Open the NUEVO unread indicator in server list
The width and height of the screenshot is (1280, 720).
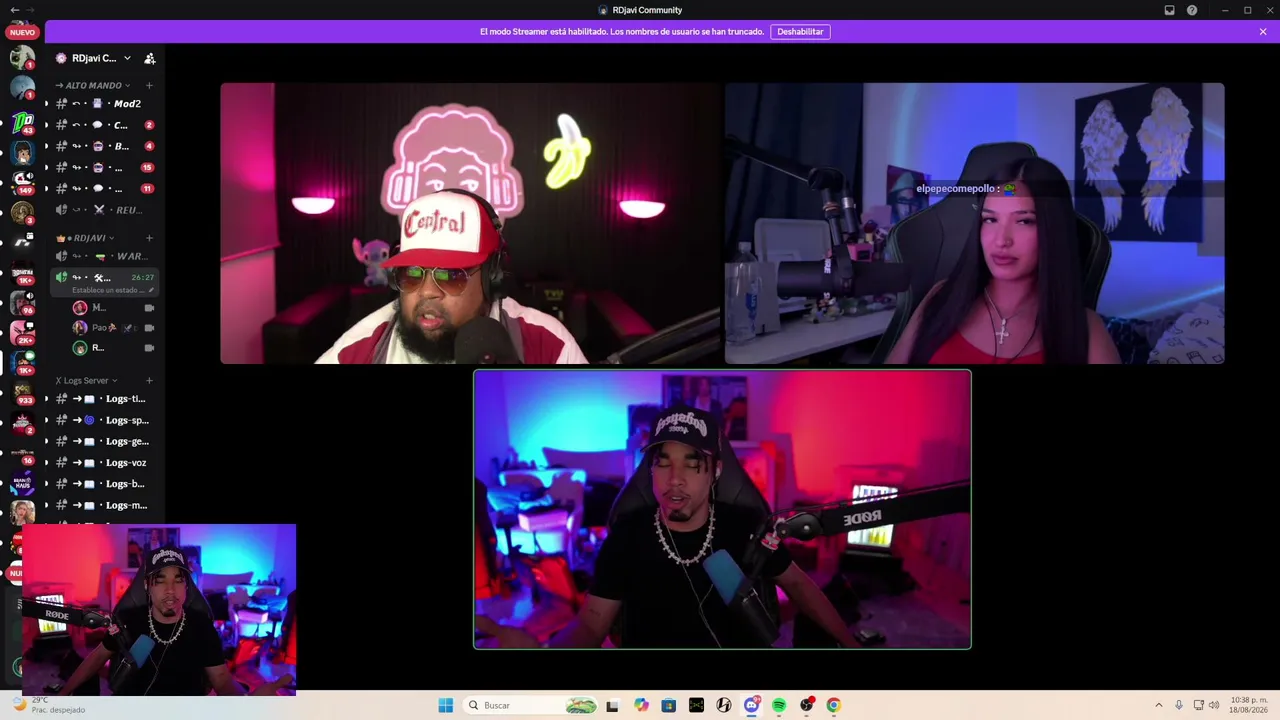tap(22, 32)
